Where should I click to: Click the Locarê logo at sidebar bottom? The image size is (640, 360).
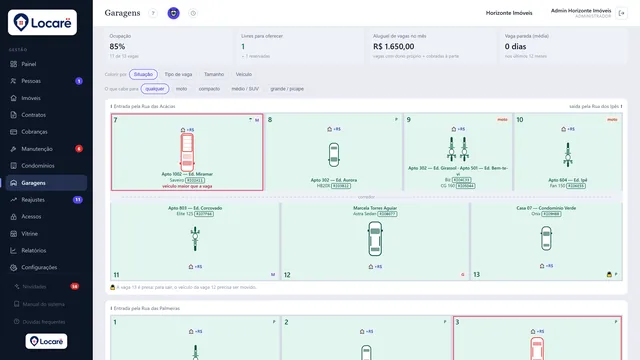point(46,341)
